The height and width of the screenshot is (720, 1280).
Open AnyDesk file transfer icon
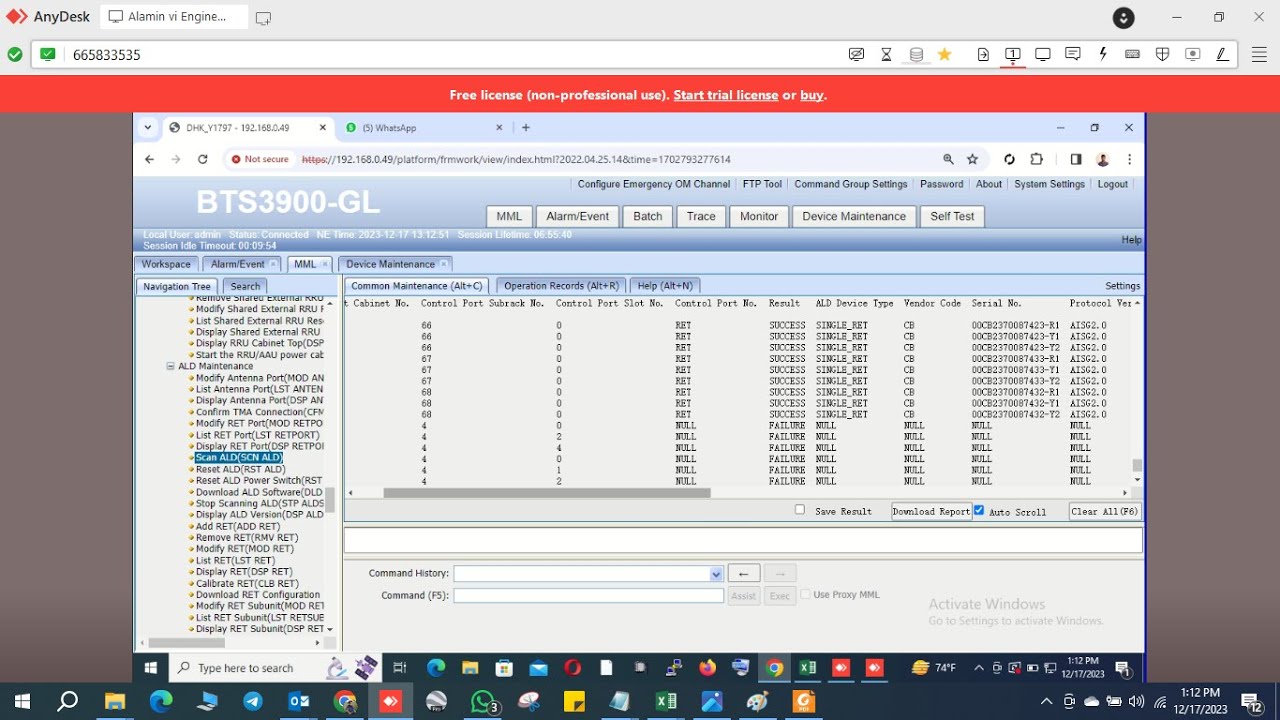coord(983,54)
